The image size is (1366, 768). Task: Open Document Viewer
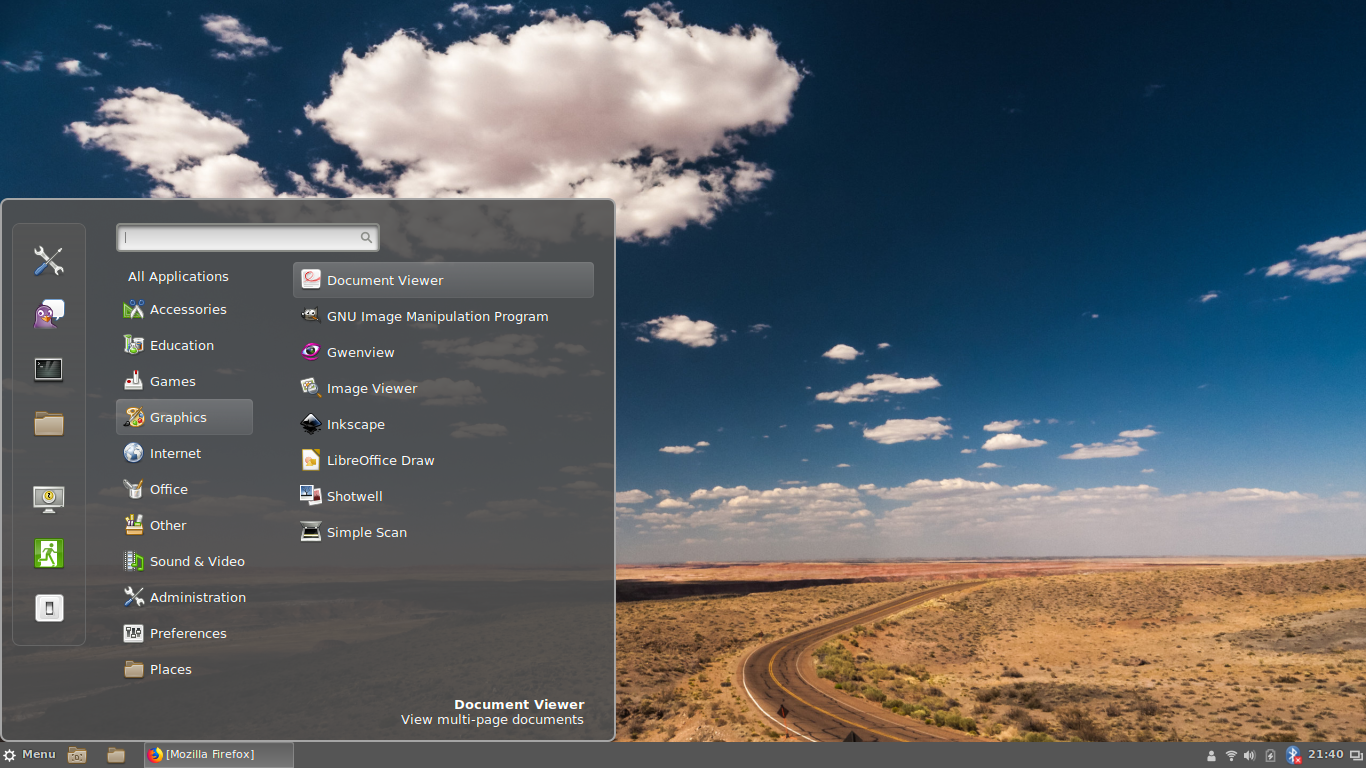pos(386,280)
